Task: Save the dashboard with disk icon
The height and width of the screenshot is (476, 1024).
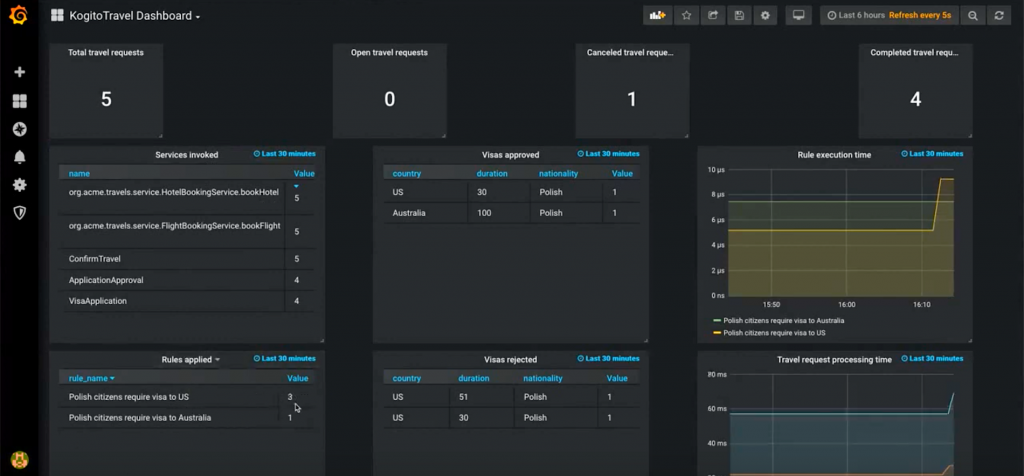Action: pos(739,16)
